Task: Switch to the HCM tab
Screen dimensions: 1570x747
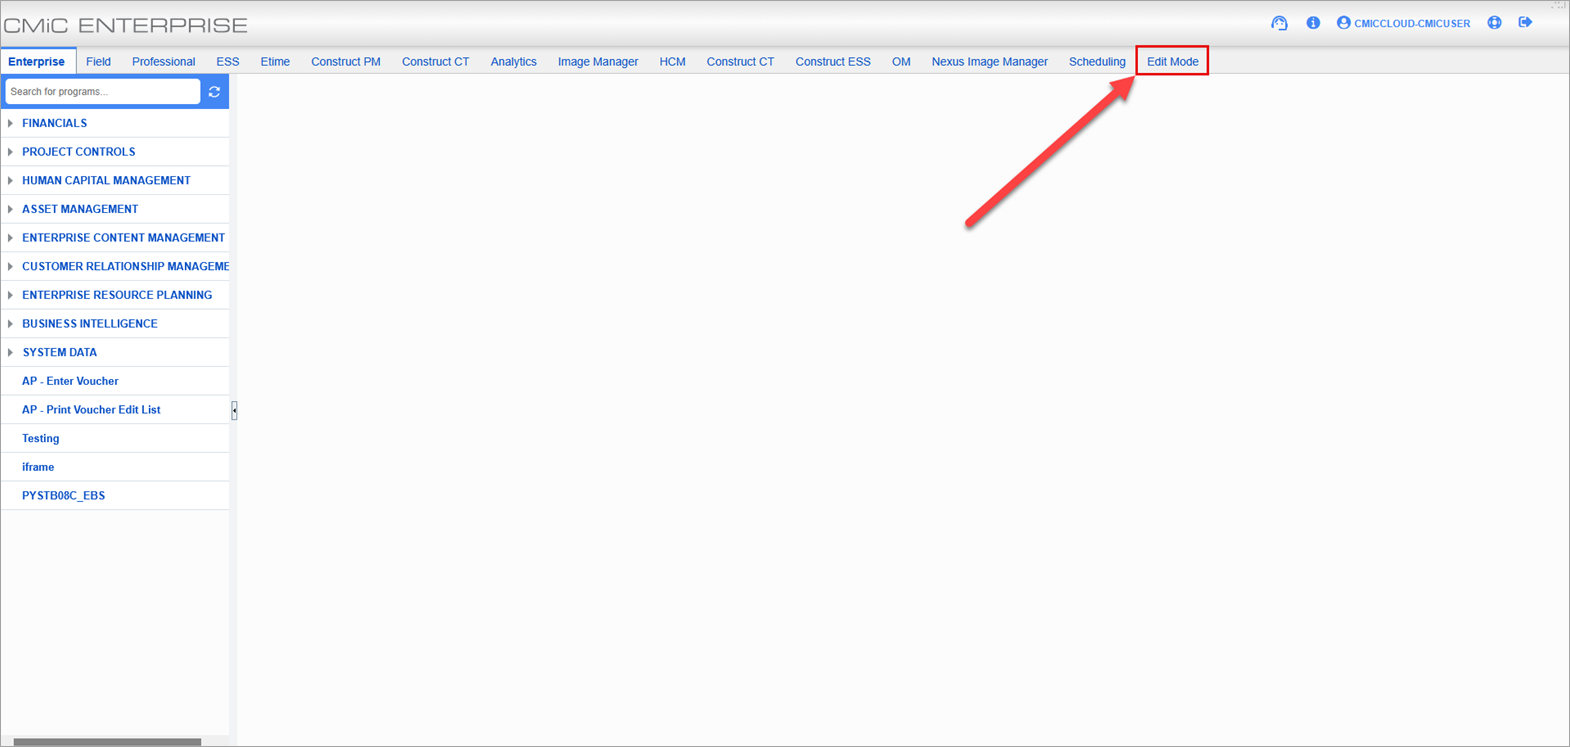Action: click(x=672, y=61)
